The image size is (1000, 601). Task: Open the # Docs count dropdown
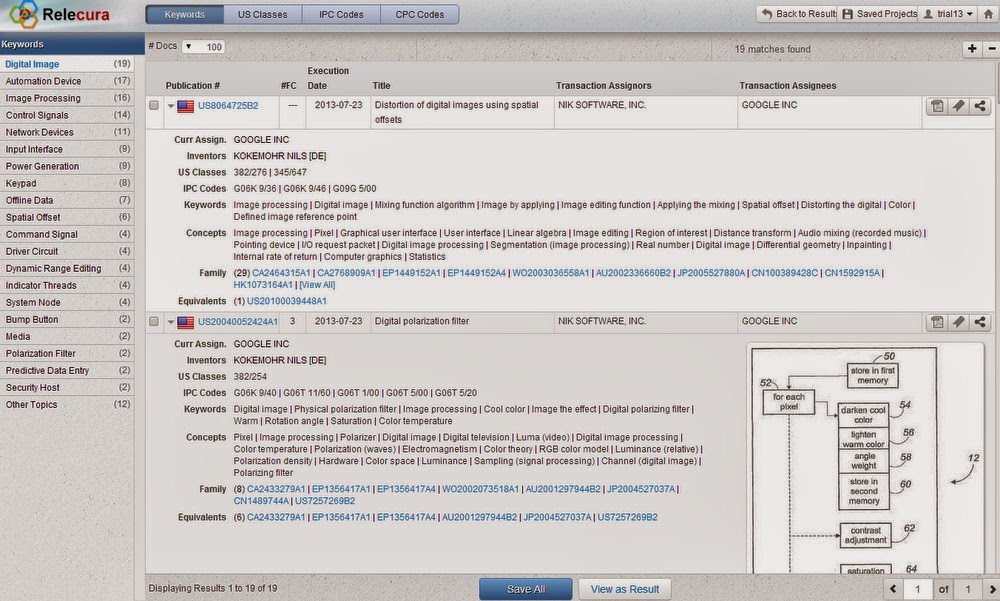tap(203, 47)
